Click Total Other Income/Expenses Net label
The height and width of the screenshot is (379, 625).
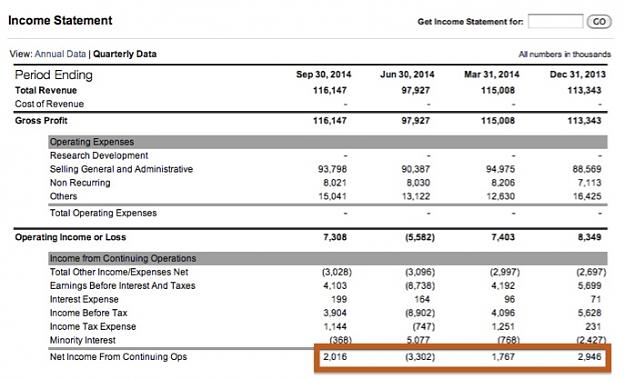pyautogui.click(x=119, y=272)
